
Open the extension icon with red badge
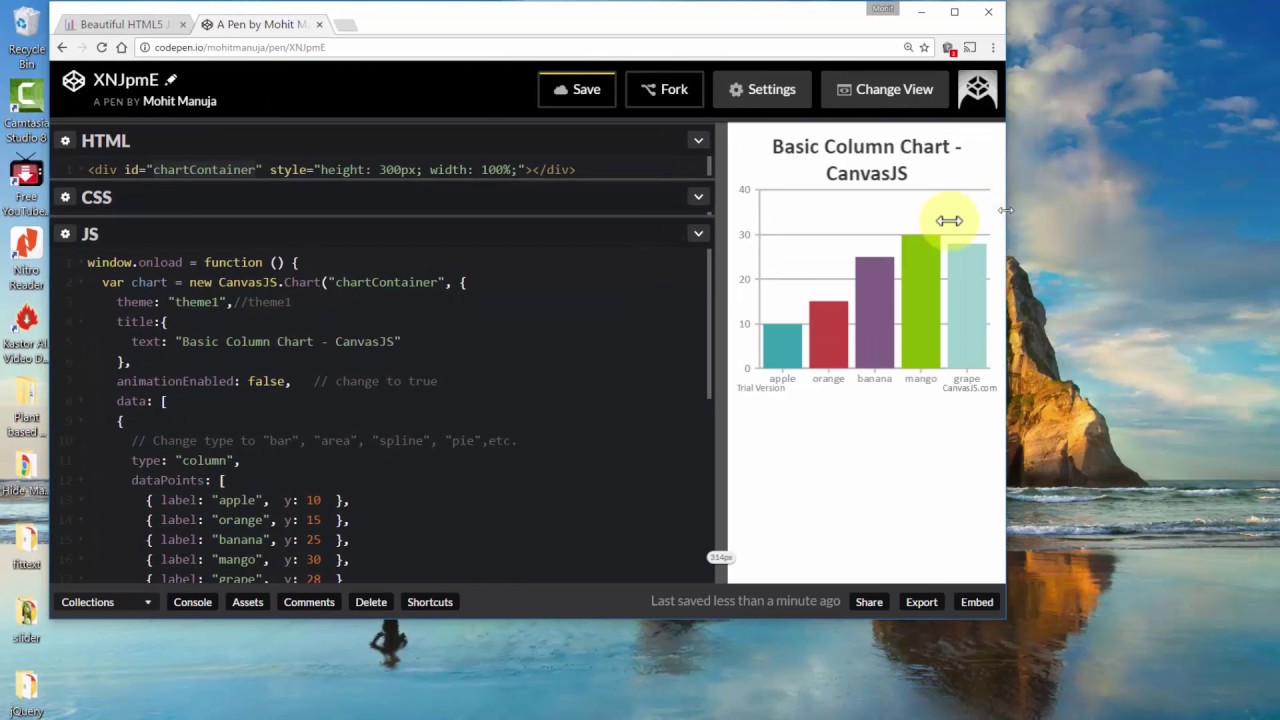[949, 47]
